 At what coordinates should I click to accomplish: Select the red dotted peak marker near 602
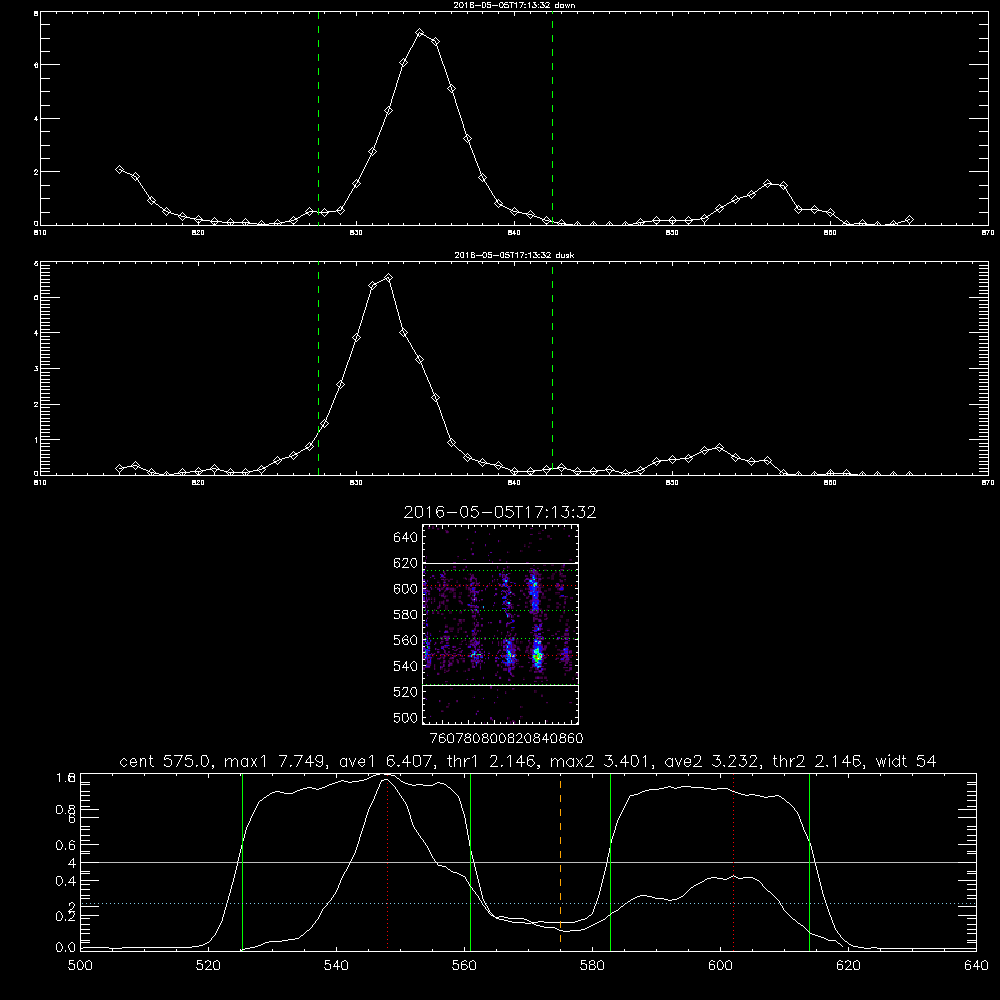(x=733, y=861)
